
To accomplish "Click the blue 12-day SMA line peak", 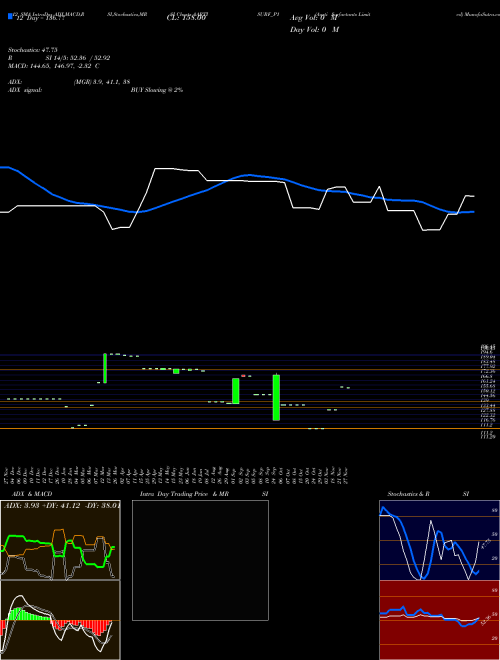I will pyautogui.click(x=249, y=175).
